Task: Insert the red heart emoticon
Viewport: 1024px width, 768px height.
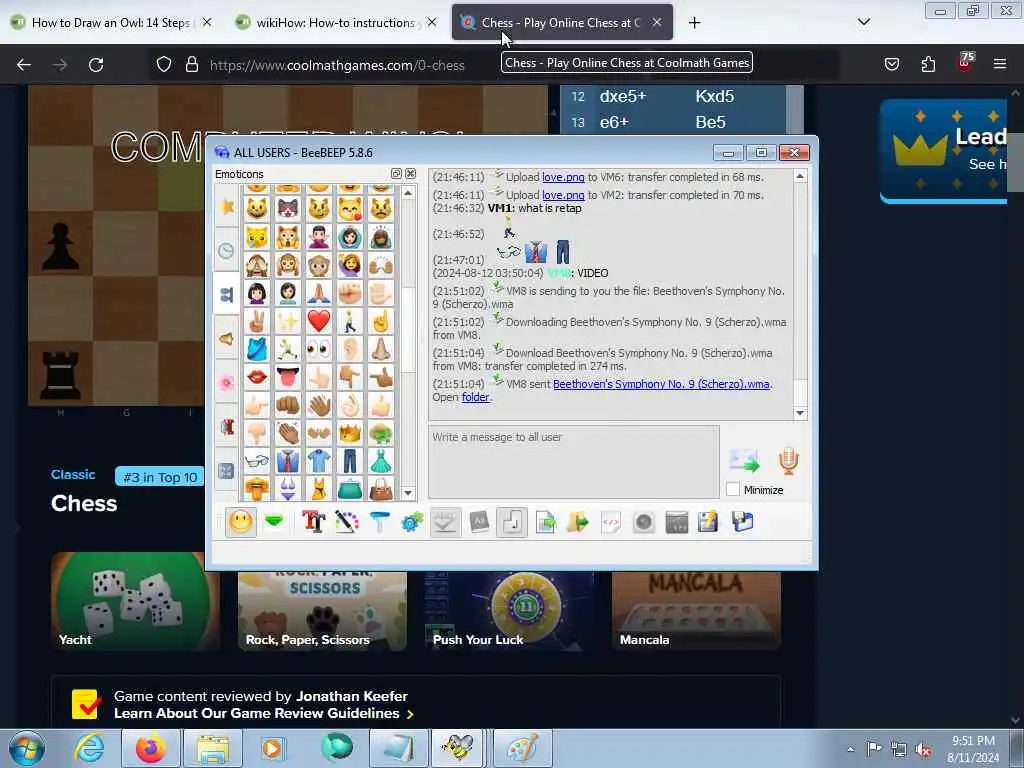Action: (x=319, y=321)
